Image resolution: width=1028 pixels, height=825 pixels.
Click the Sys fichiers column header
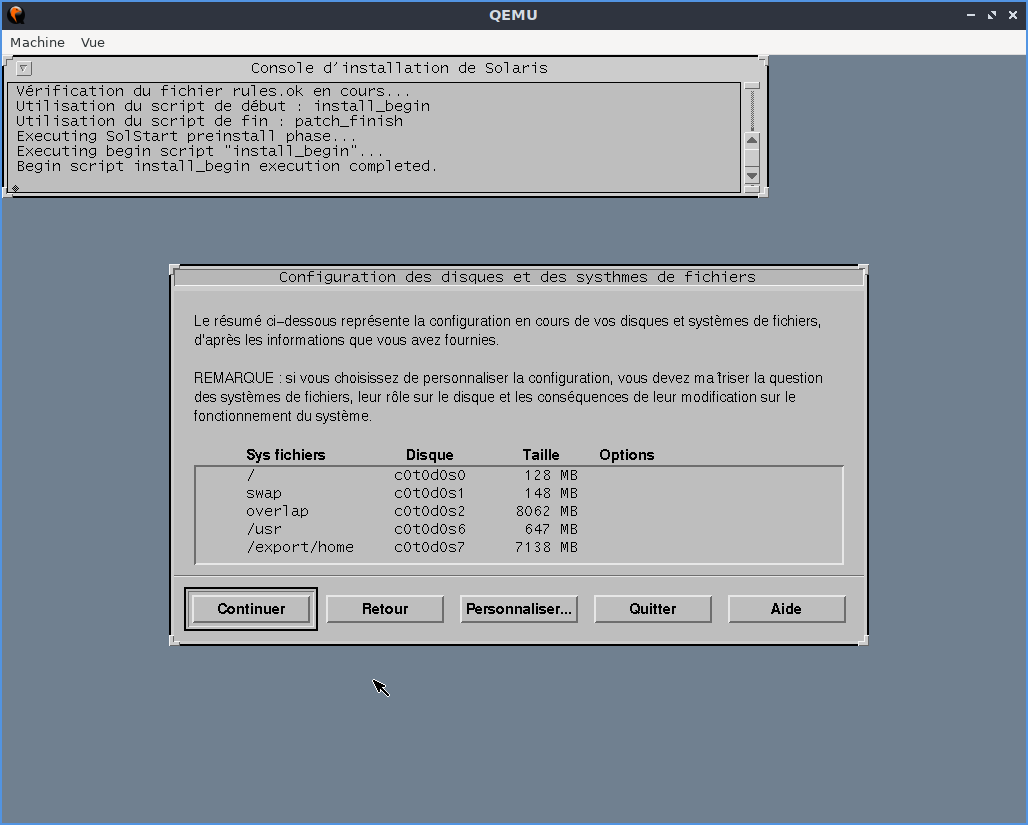click(x=286, y=454)
